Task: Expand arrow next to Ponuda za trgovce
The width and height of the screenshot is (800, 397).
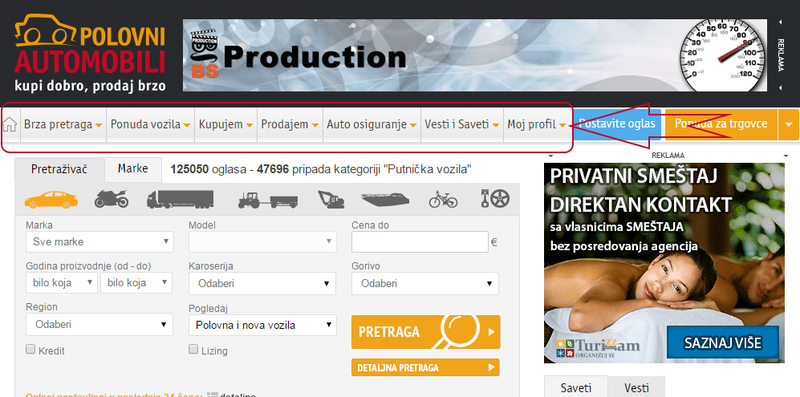Action: [x=789, y=125]
